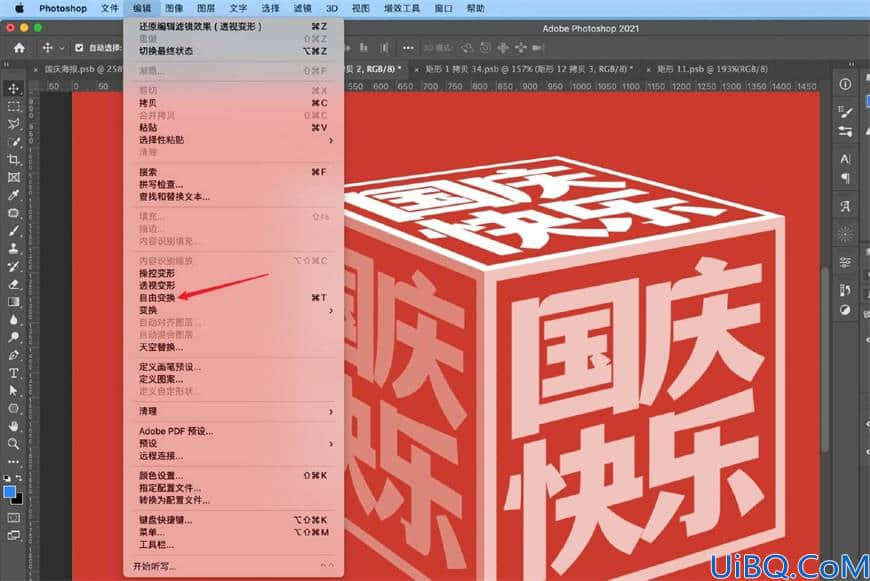870x581 pixels.
Task: Open the 滤镜 menu in menu bar
Action: [302, 8]
